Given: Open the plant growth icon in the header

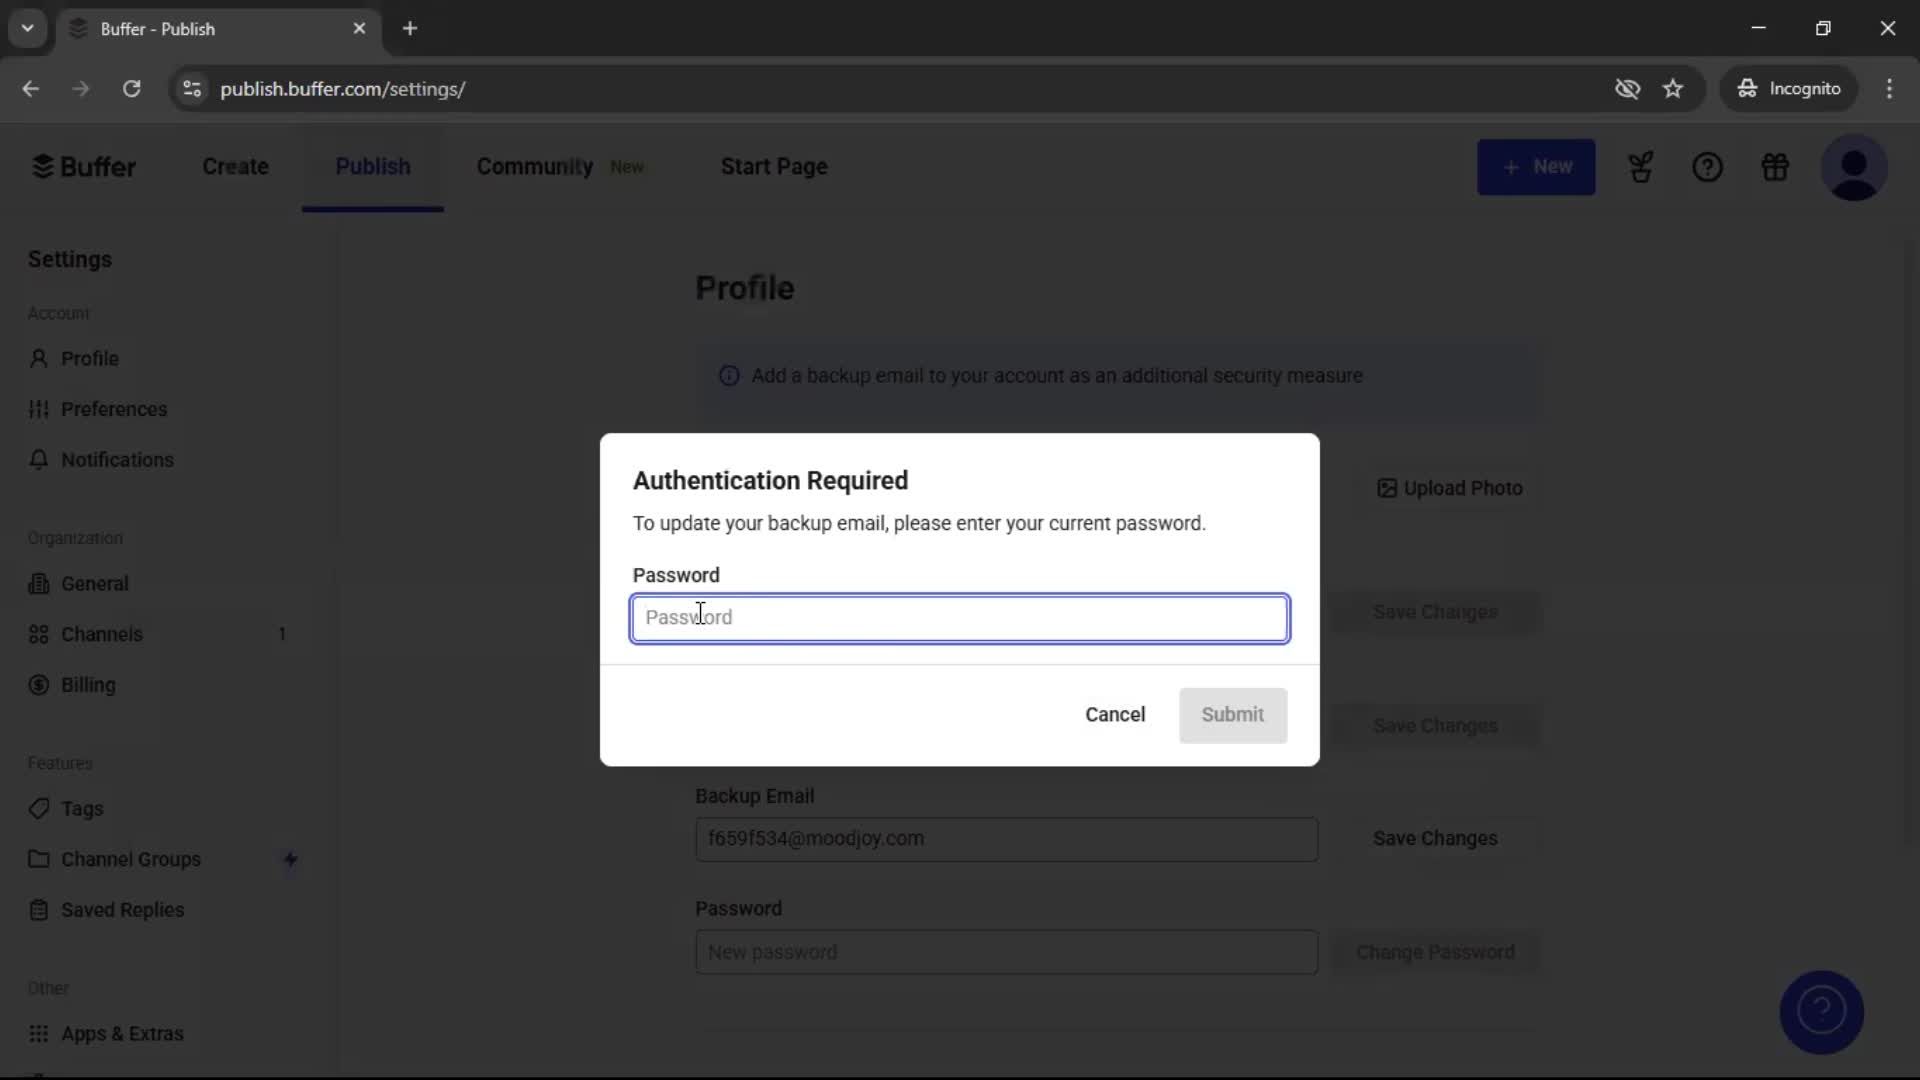Looking at the screenshot, I should click(1641, 166).
